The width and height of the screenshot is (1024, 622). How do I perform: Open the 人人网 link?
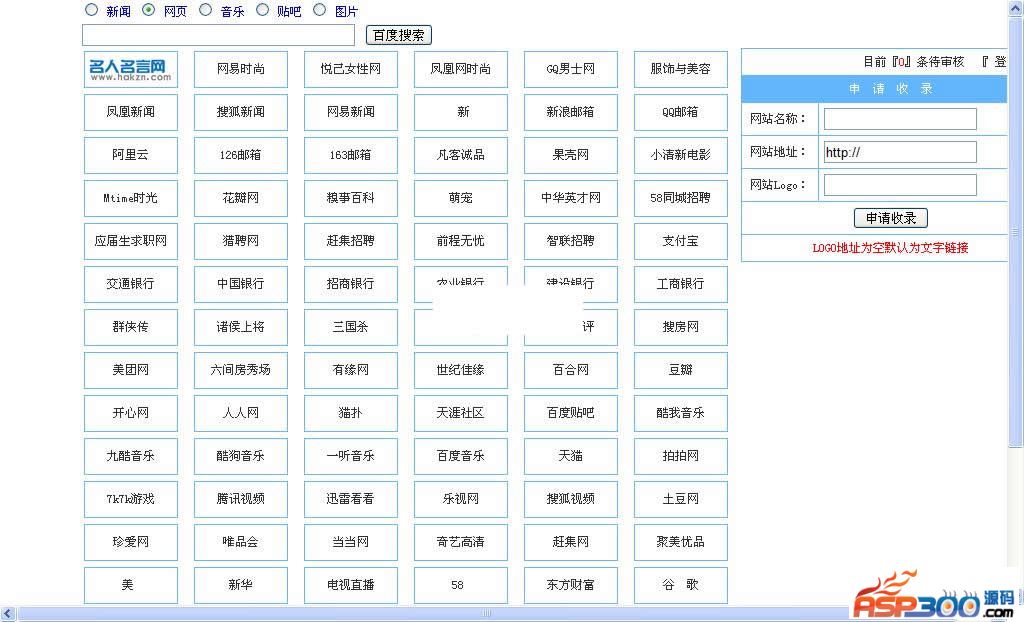(x=240, y=414)
